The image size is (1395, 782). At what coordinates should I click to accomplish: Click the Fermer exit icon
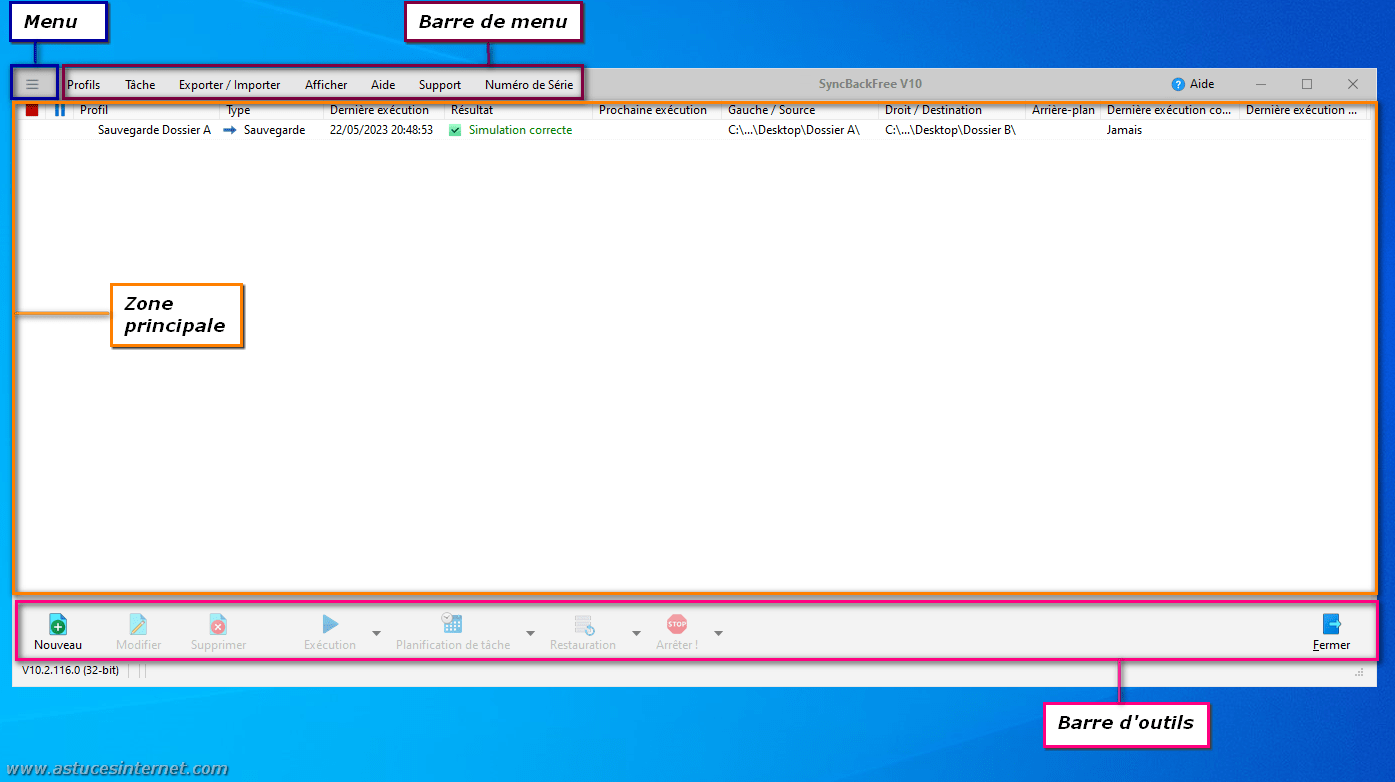tap(1331, 624)
